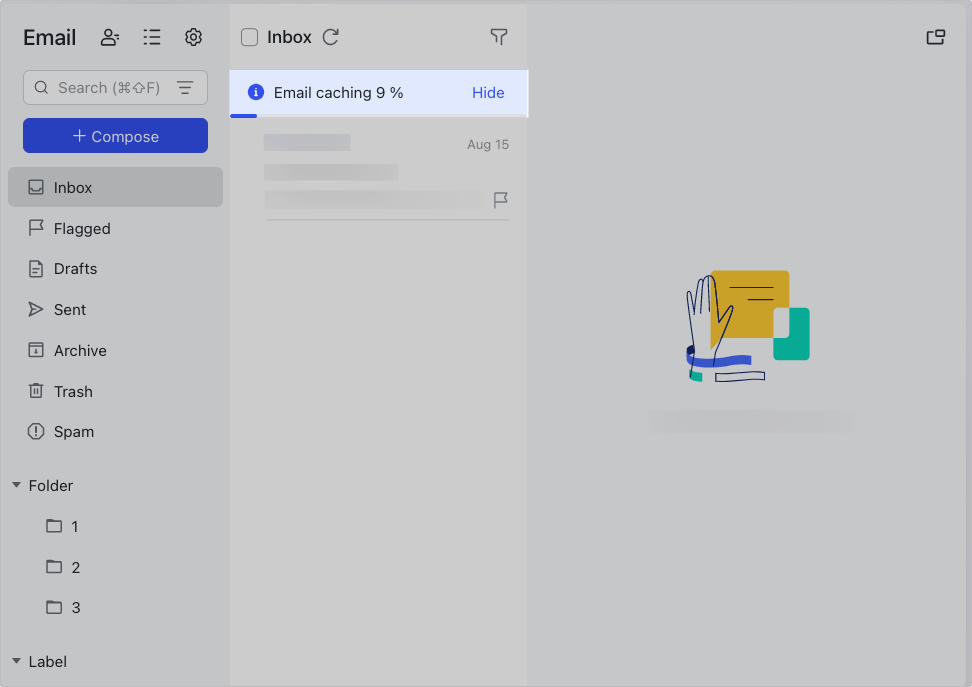Click the search filter options icon

[185, 88]
